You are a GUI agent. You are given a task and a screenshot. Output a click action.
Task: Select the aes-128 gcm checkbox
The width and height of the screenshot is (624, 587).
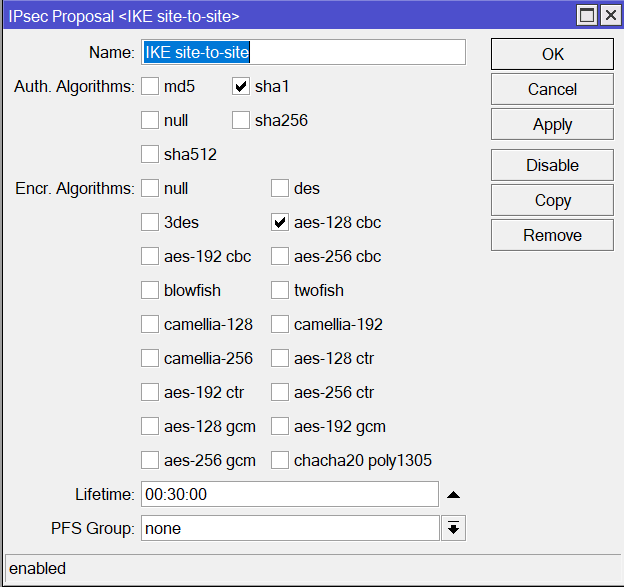[150, 426]
